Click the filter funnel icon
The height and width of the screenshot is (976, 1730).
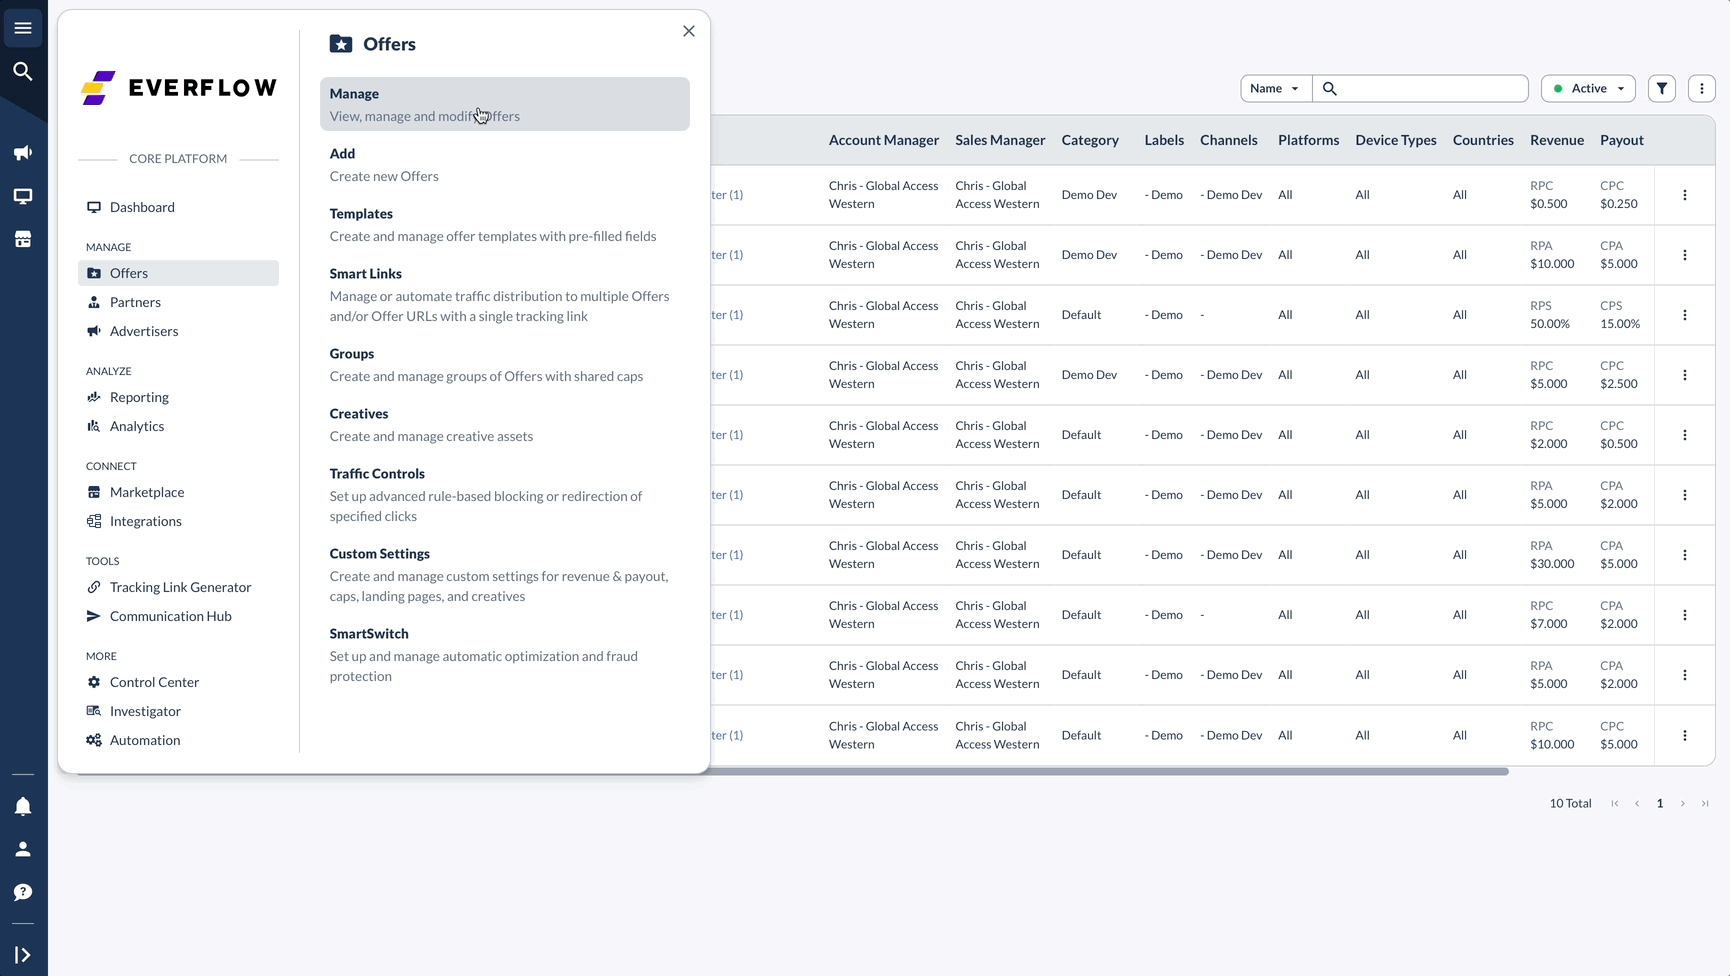[x=1662, y=88]
